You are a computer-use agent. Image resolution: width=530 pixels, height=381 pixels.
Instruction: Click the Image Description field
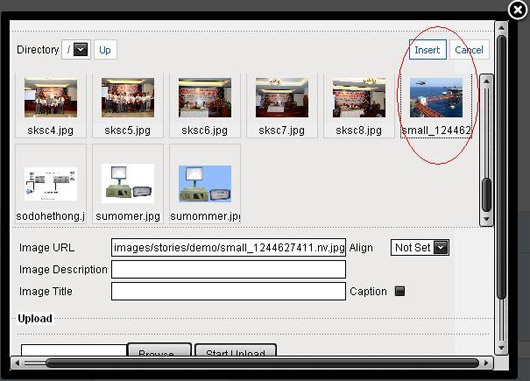[x=228, y=269]
